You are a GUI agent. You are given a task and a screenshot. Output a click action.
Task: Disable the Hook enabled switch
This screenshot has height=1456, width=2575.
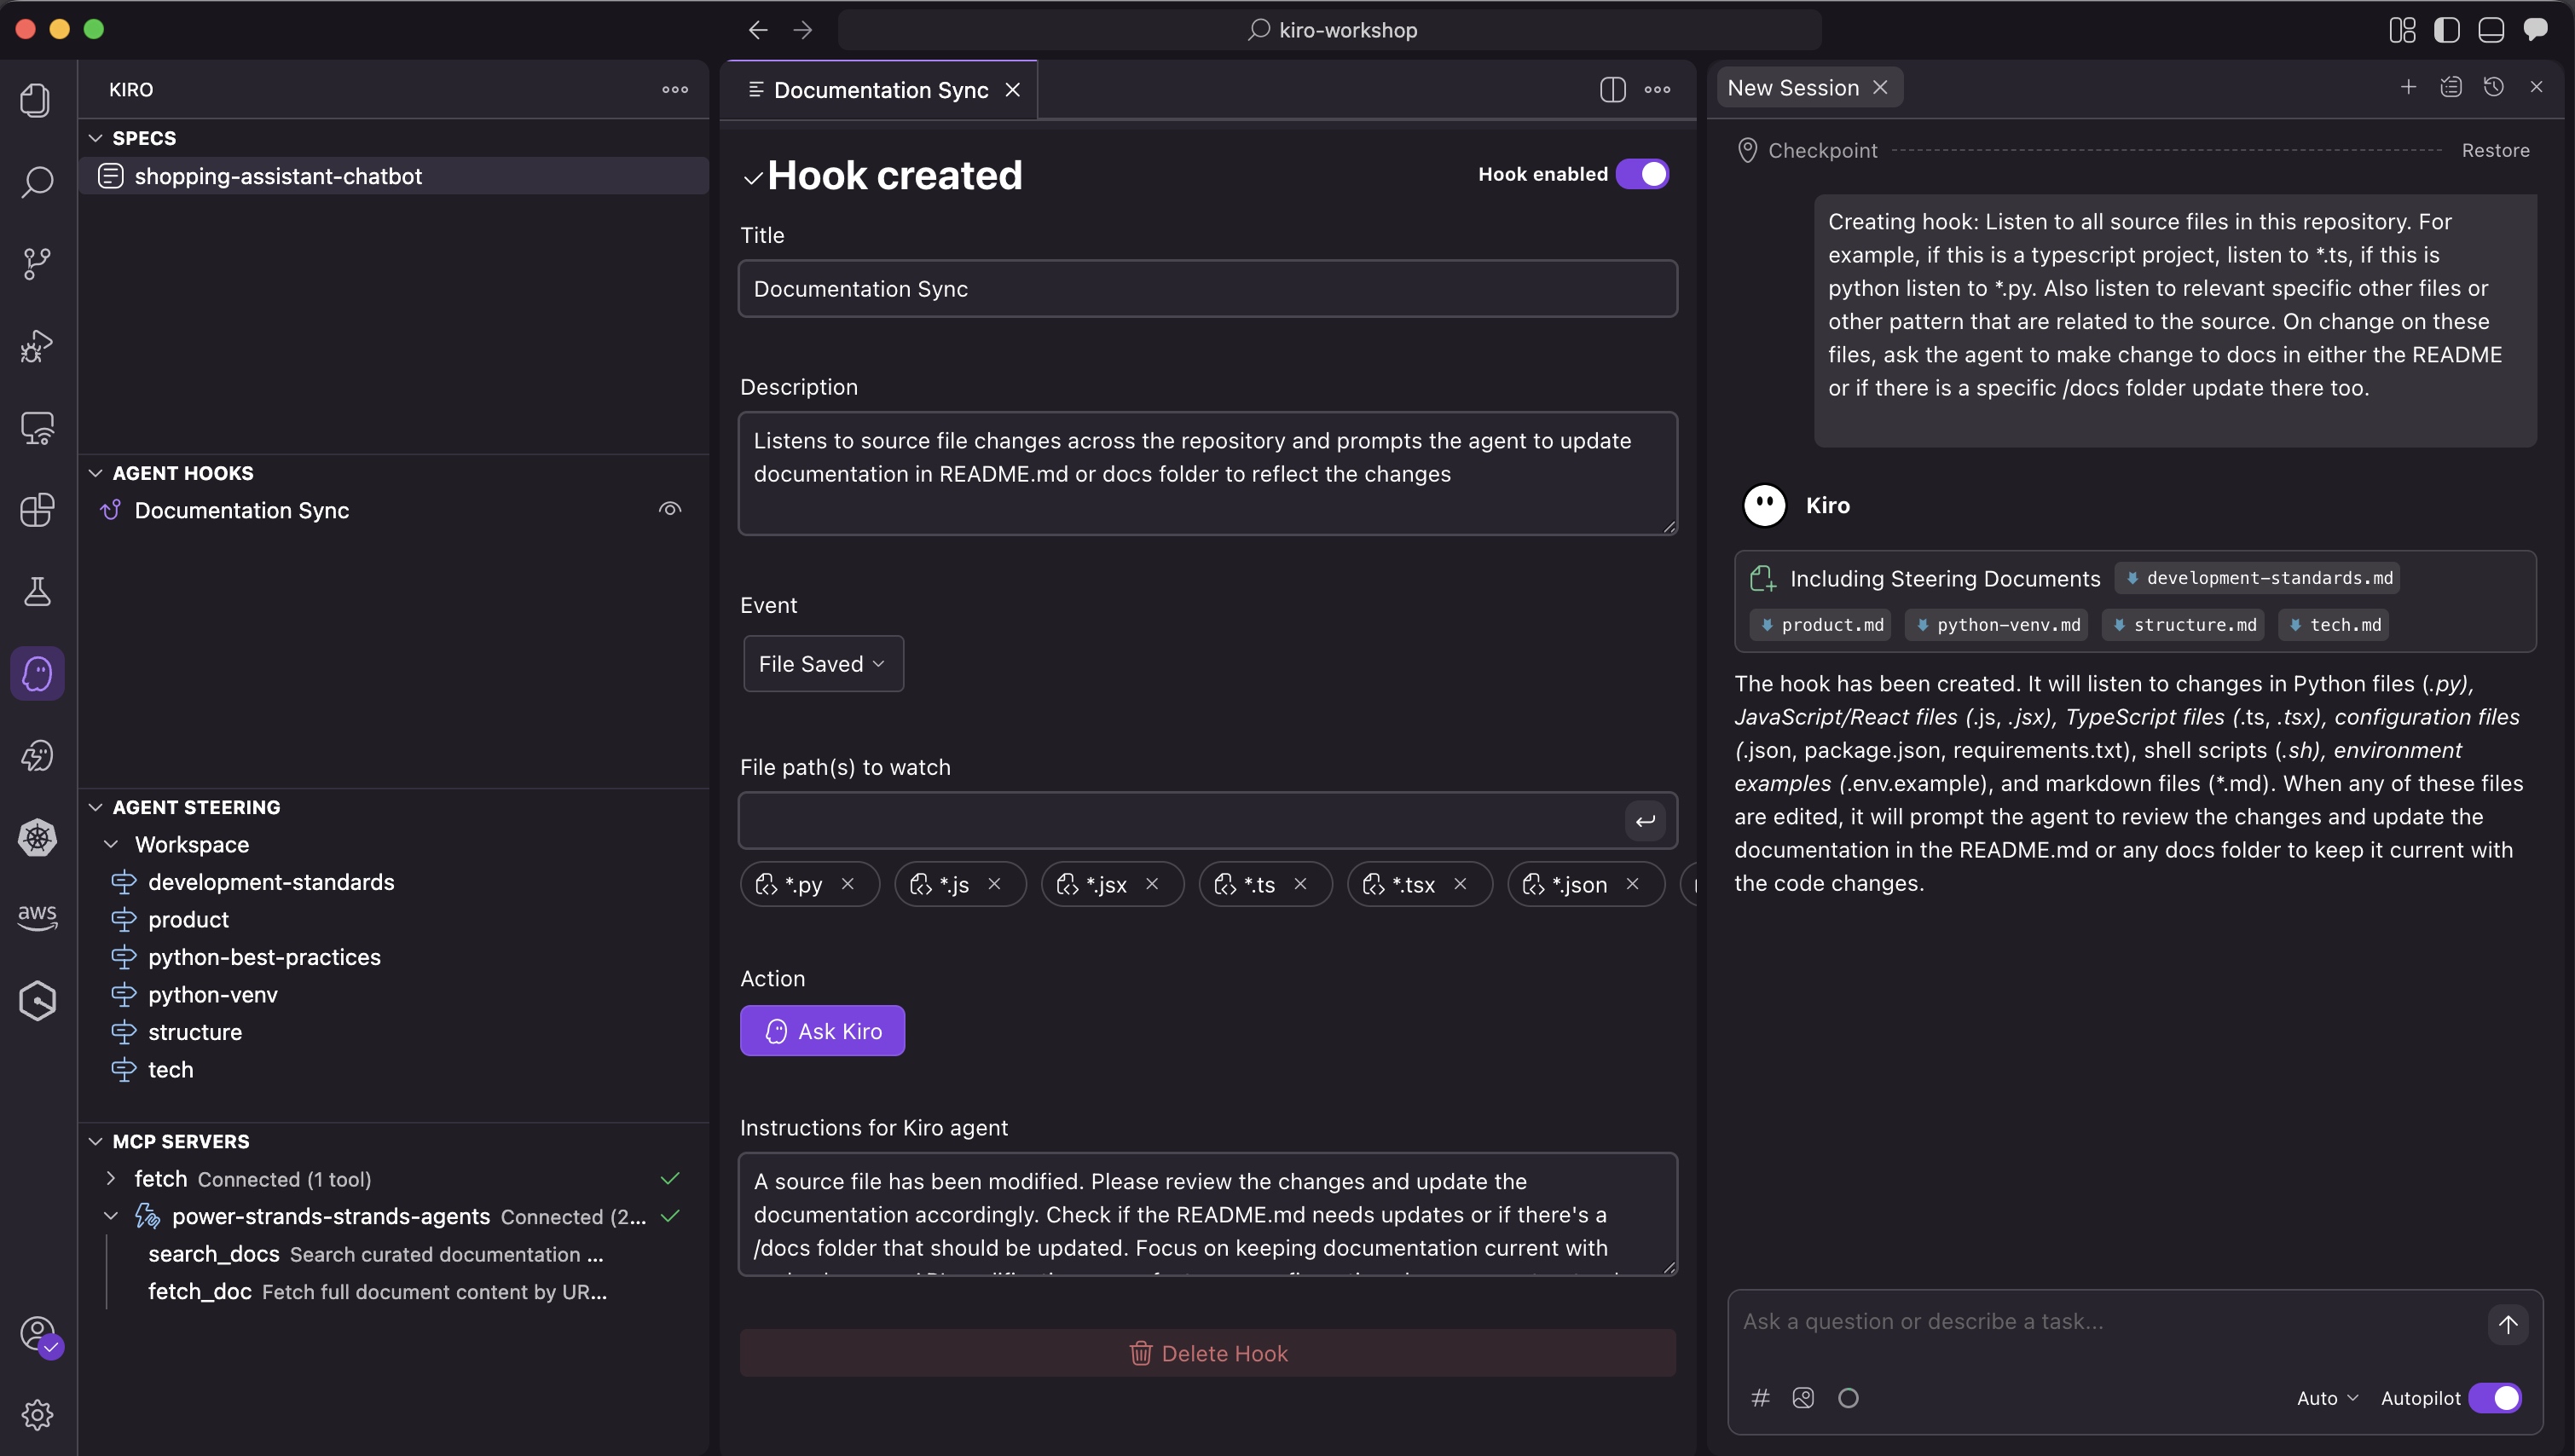pos(1642,174)
